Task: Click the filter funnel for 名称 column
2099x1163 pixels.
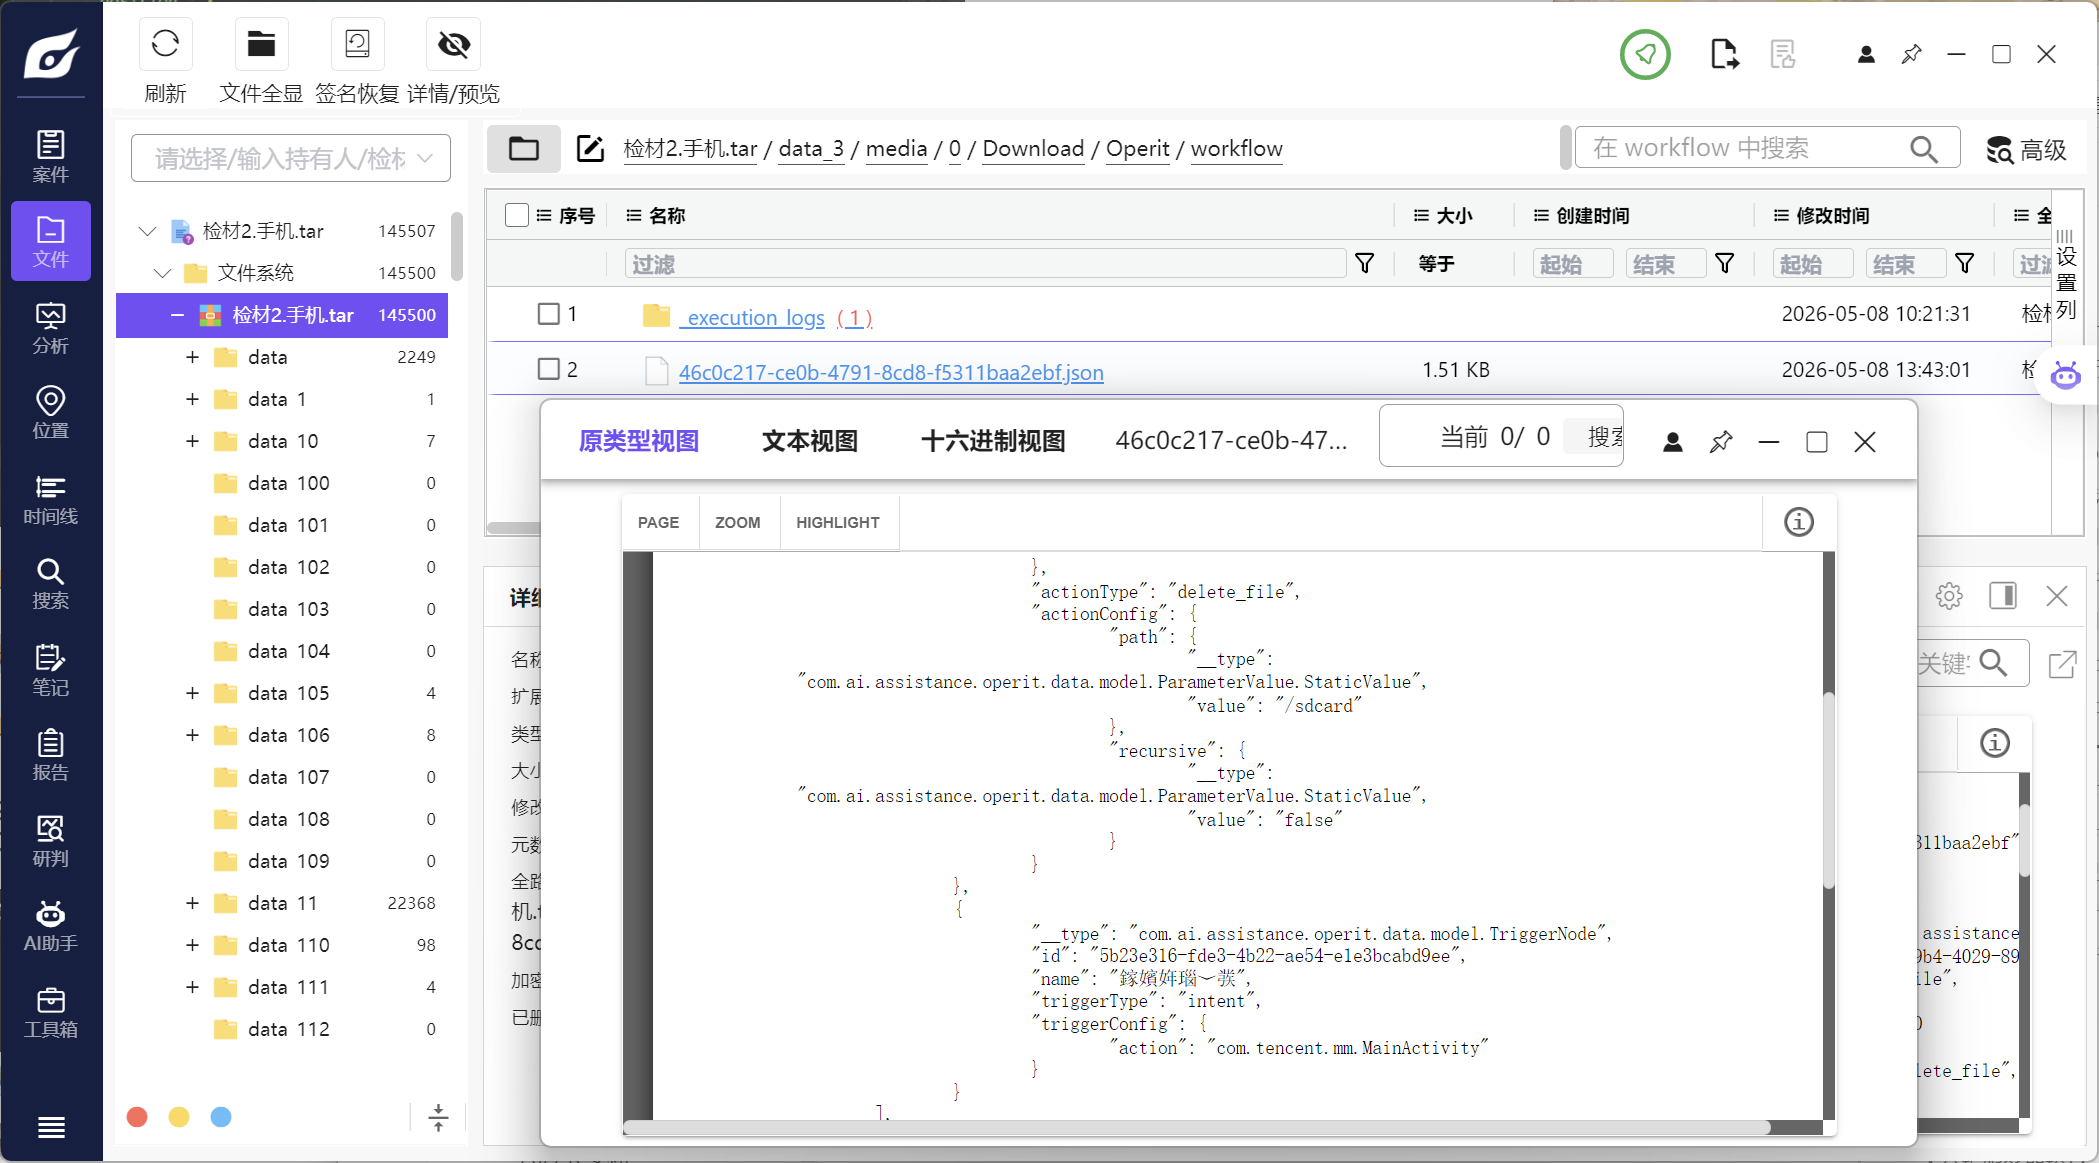Action: click(x=1364, y=263)
